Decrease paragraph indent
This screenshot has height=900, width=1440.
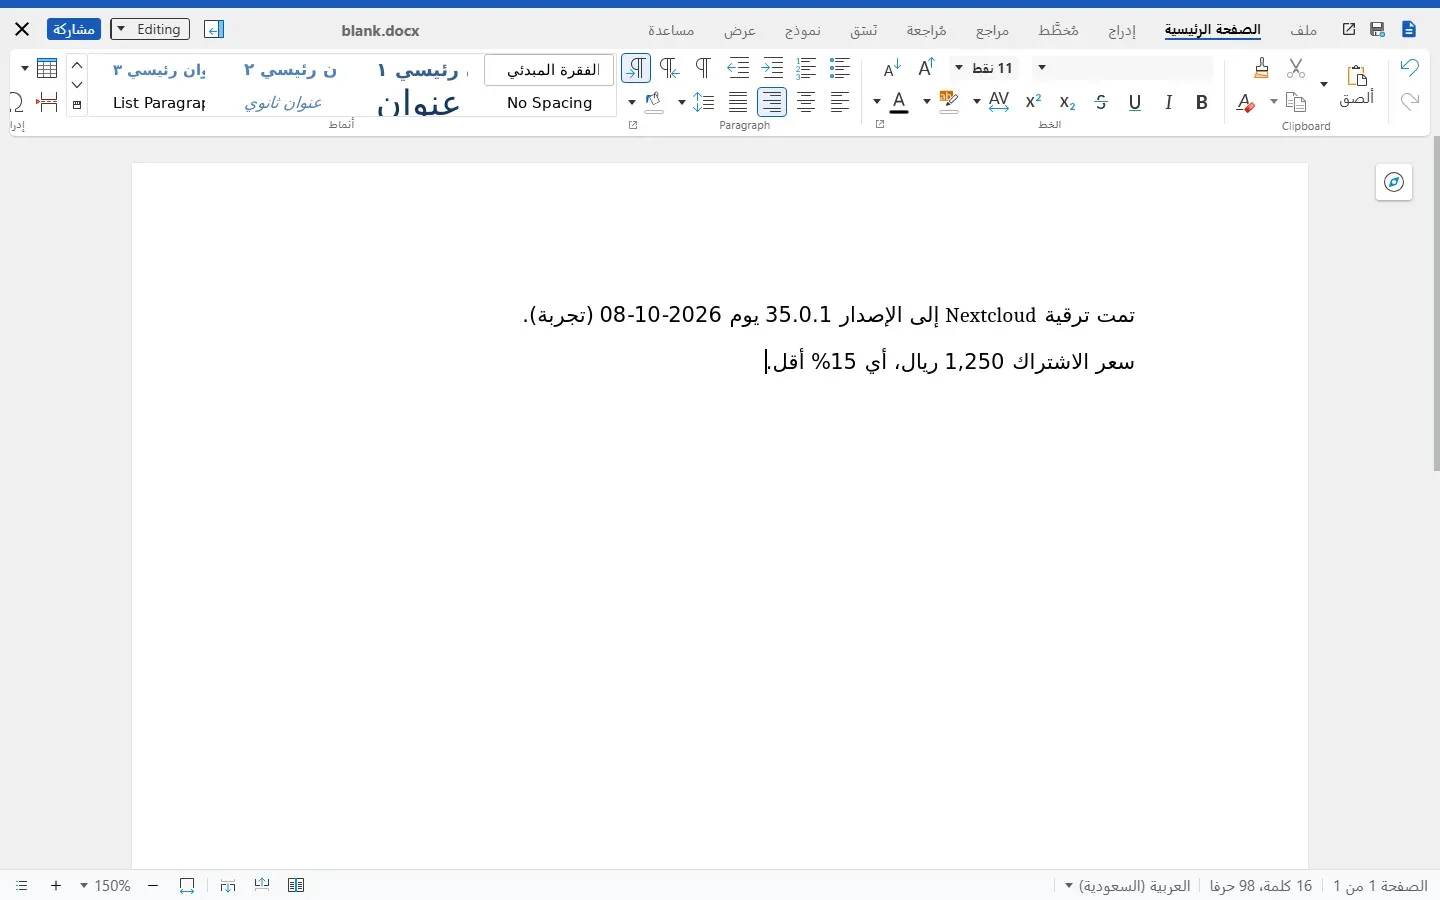(x=738, y=68)
